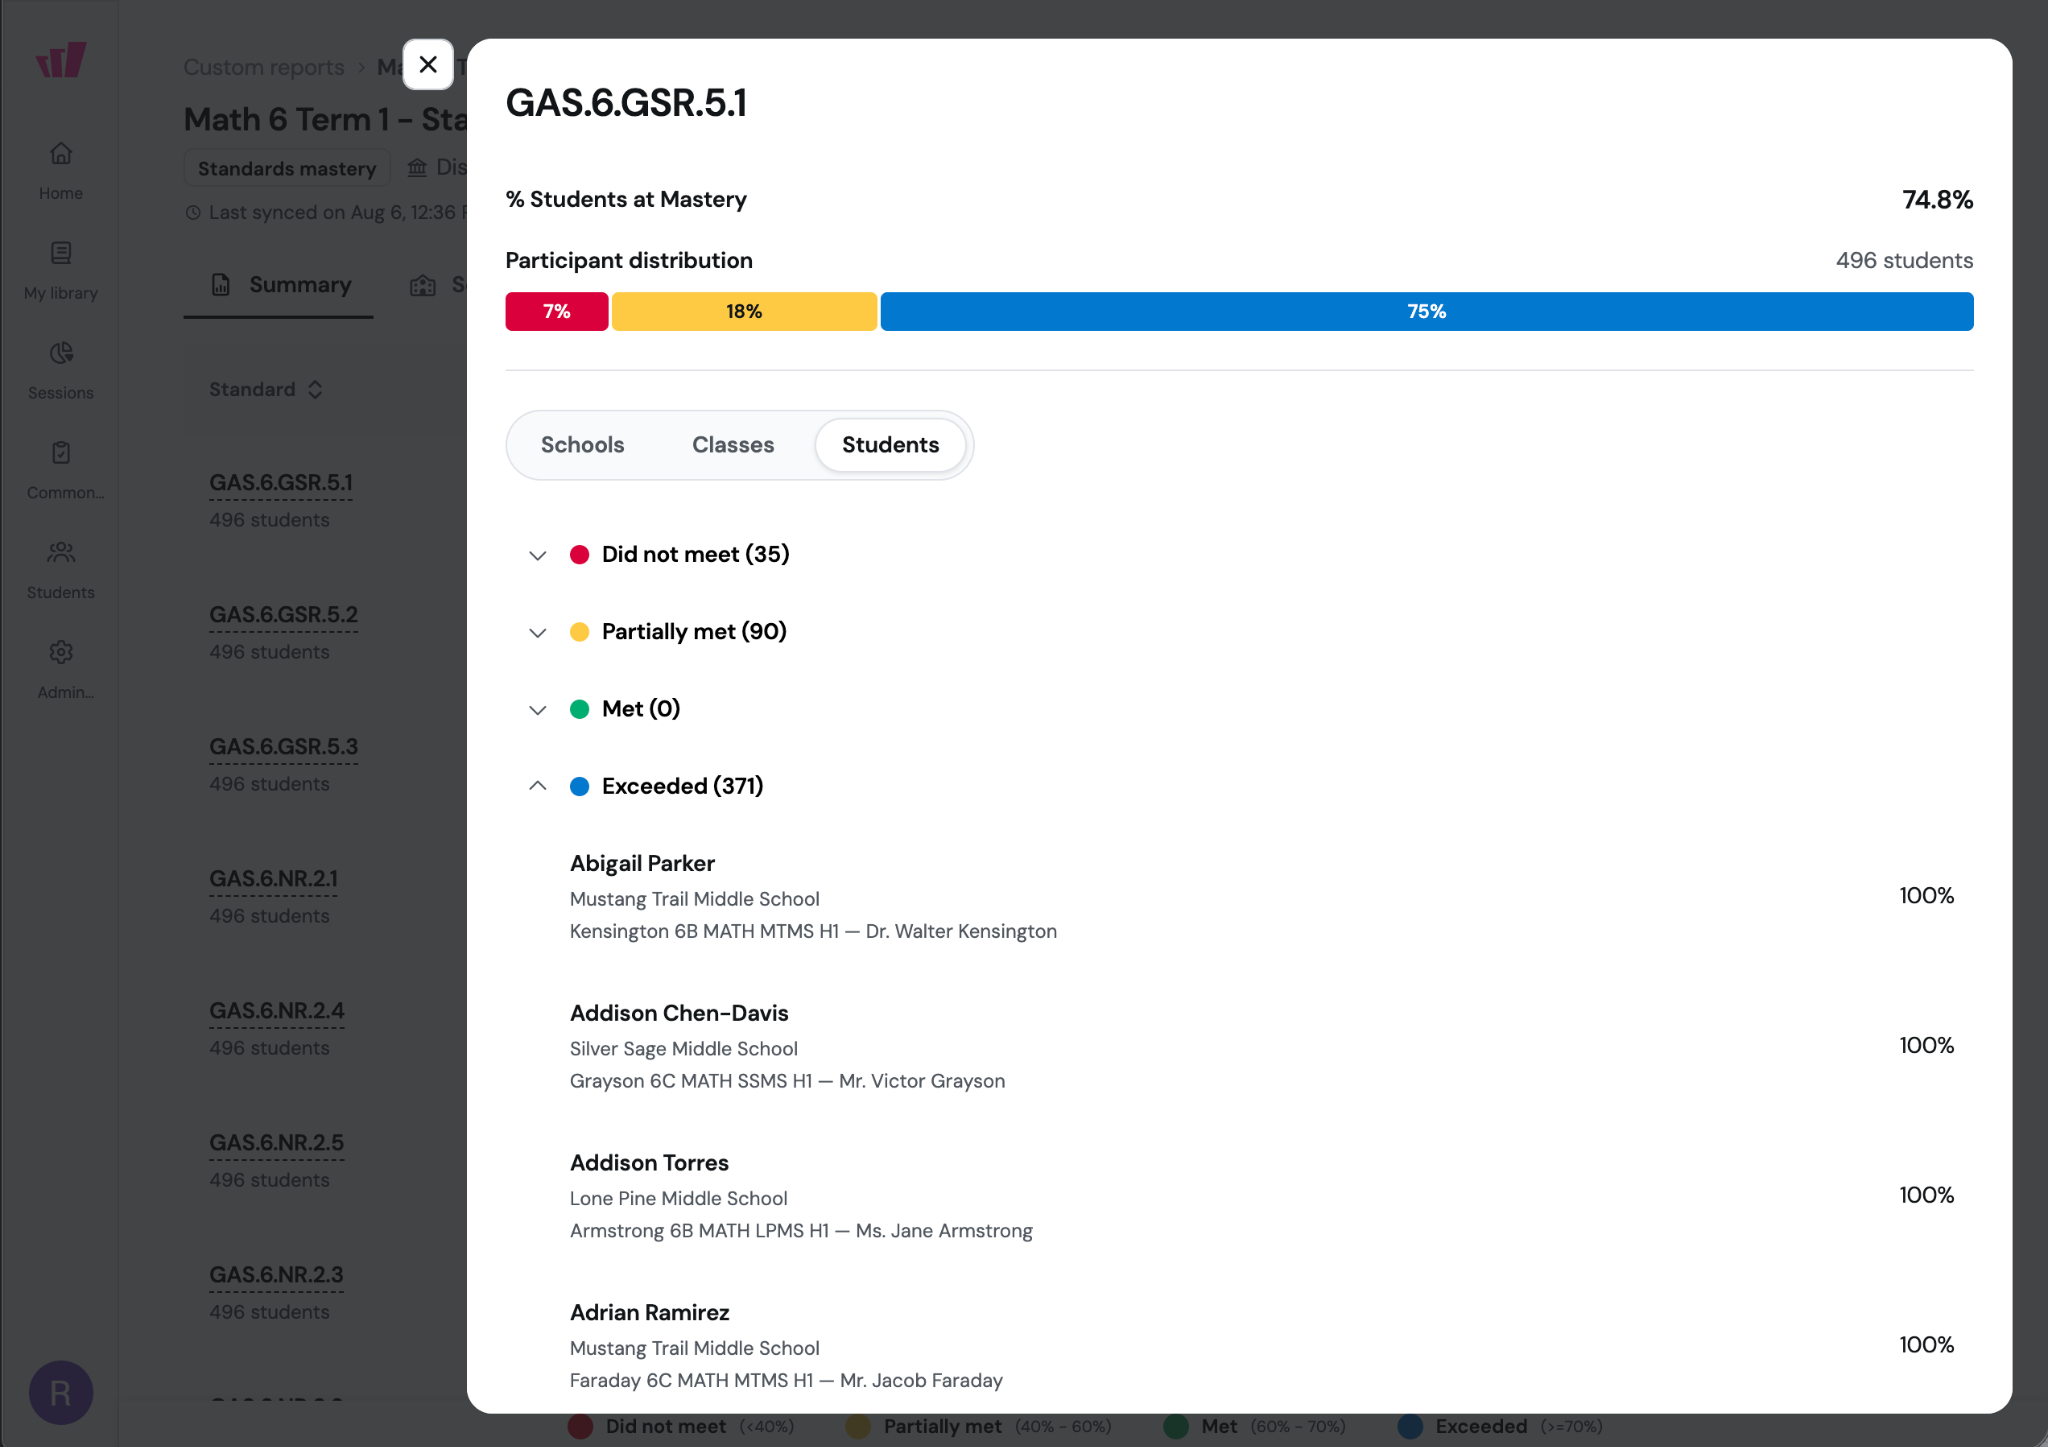This screenshot has width=2048, height=1447.
Task: Open standard GAS.6.GSR.5.1 in the list
Action: click(281, 483)
